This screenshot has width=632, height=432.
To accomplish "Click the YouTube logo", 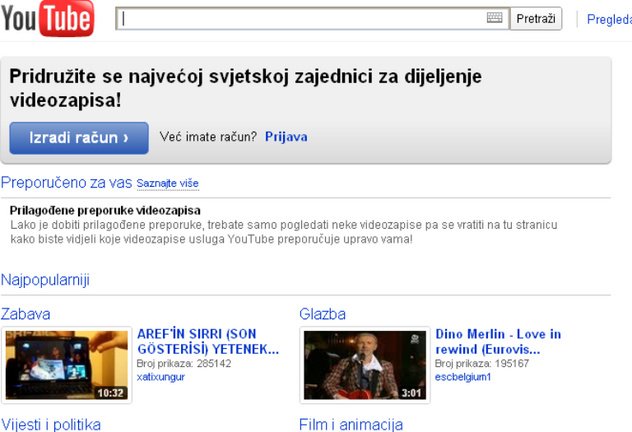I will click(x=48, y=19).
